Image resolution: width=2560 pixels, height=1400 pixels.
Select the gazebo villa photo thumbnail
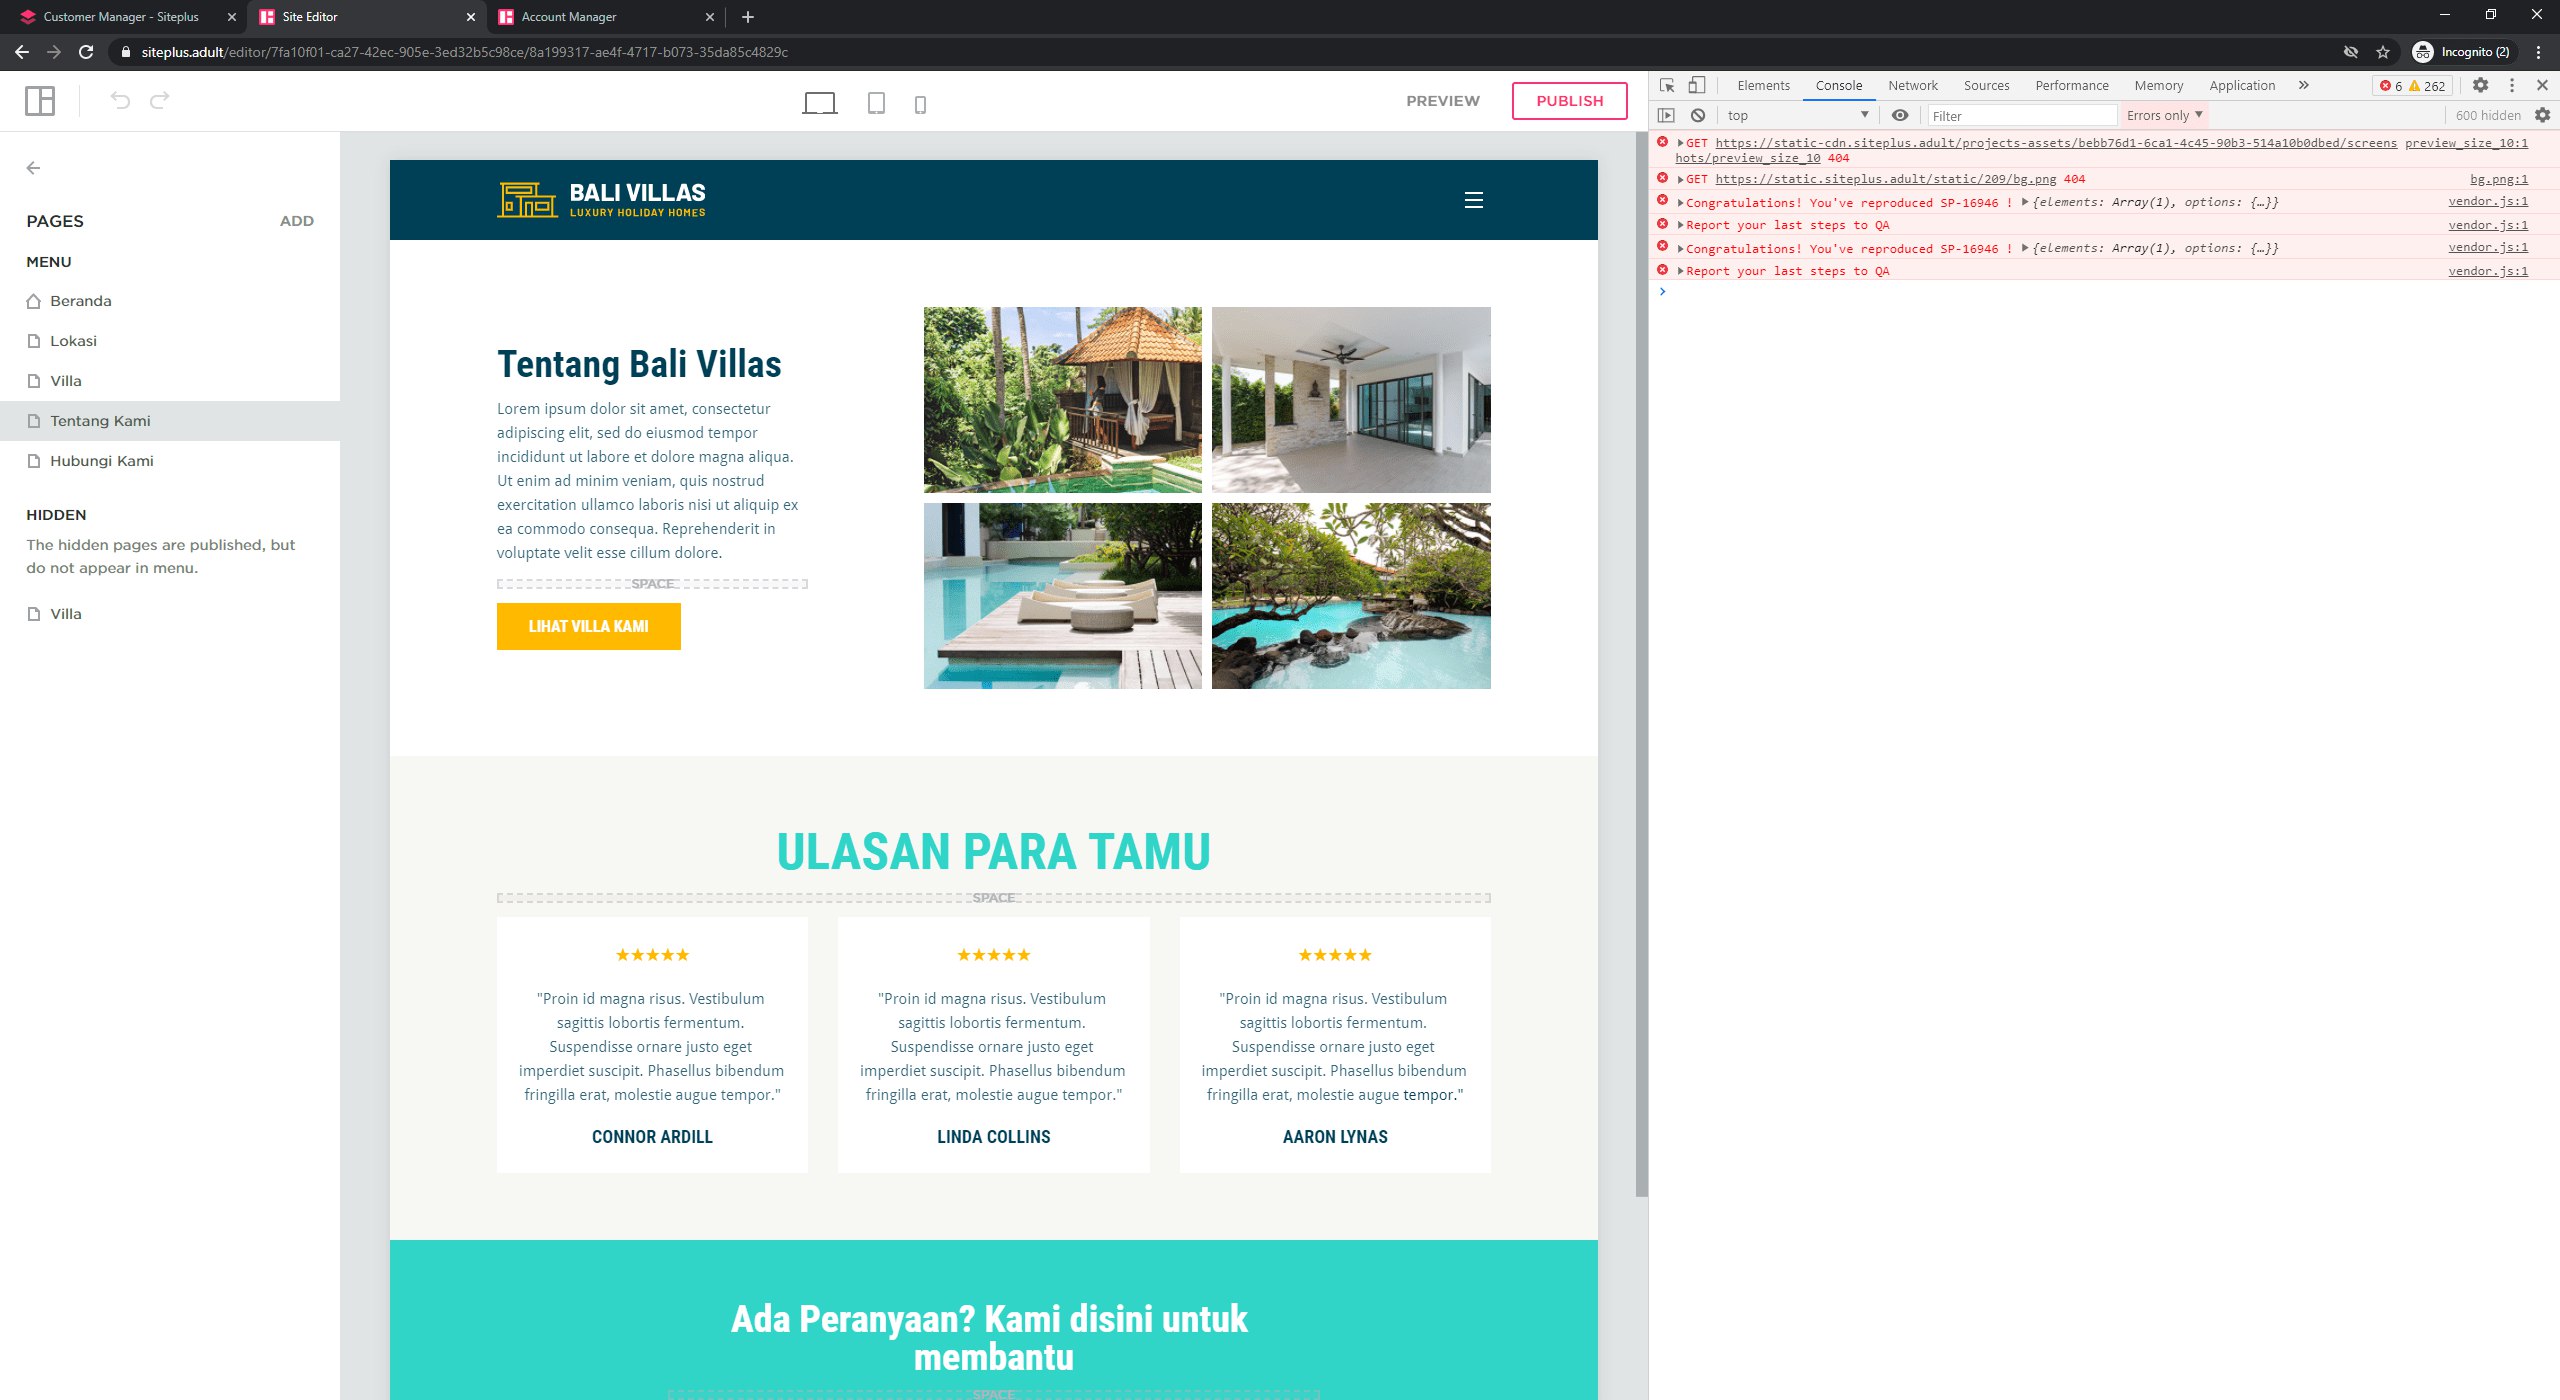1062,400
